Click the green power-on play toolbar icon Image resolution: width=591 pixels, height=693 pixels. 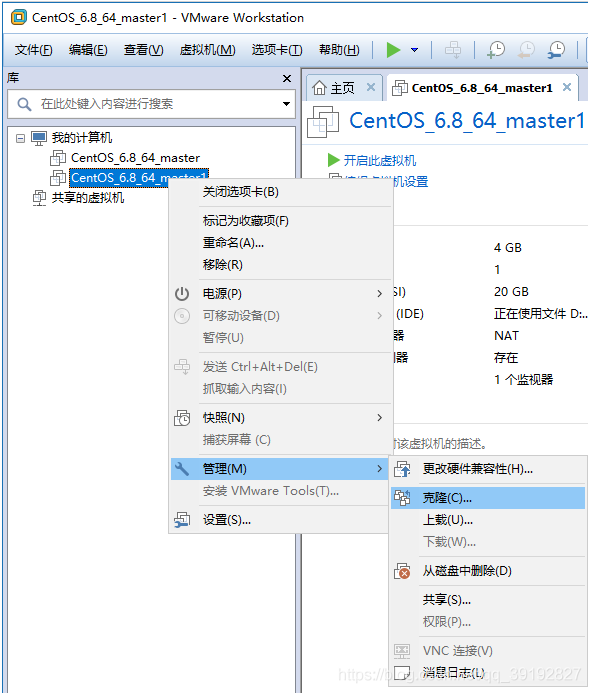(x=393, y=50)
